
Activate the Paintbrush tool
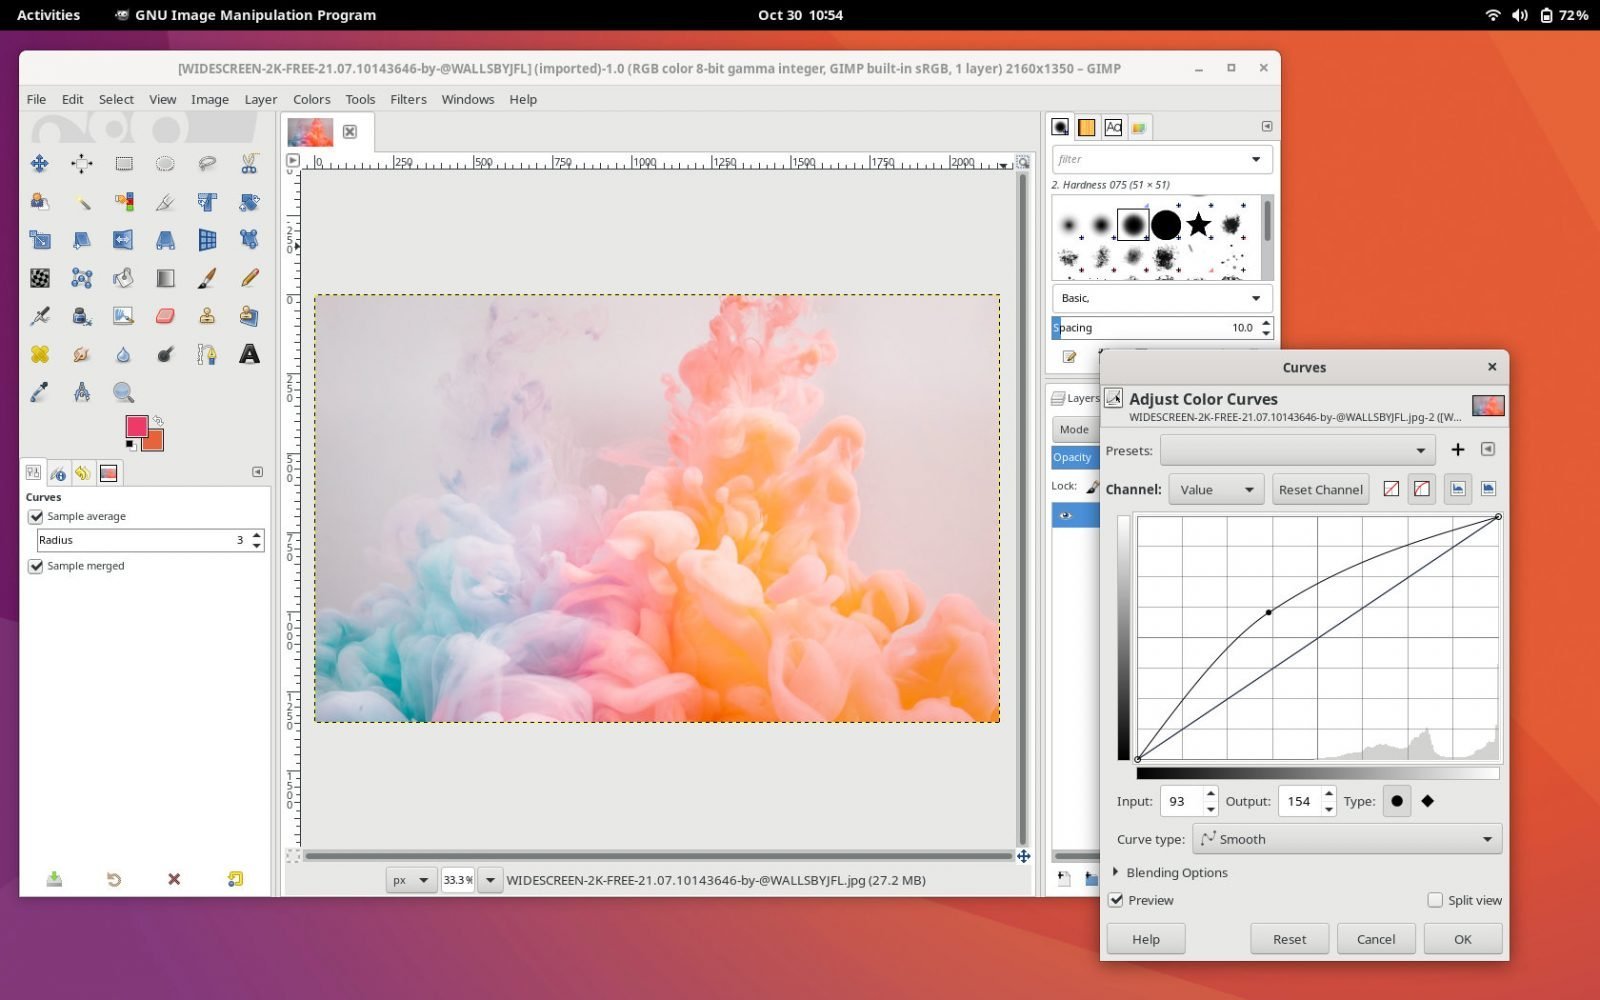(206, 278)
